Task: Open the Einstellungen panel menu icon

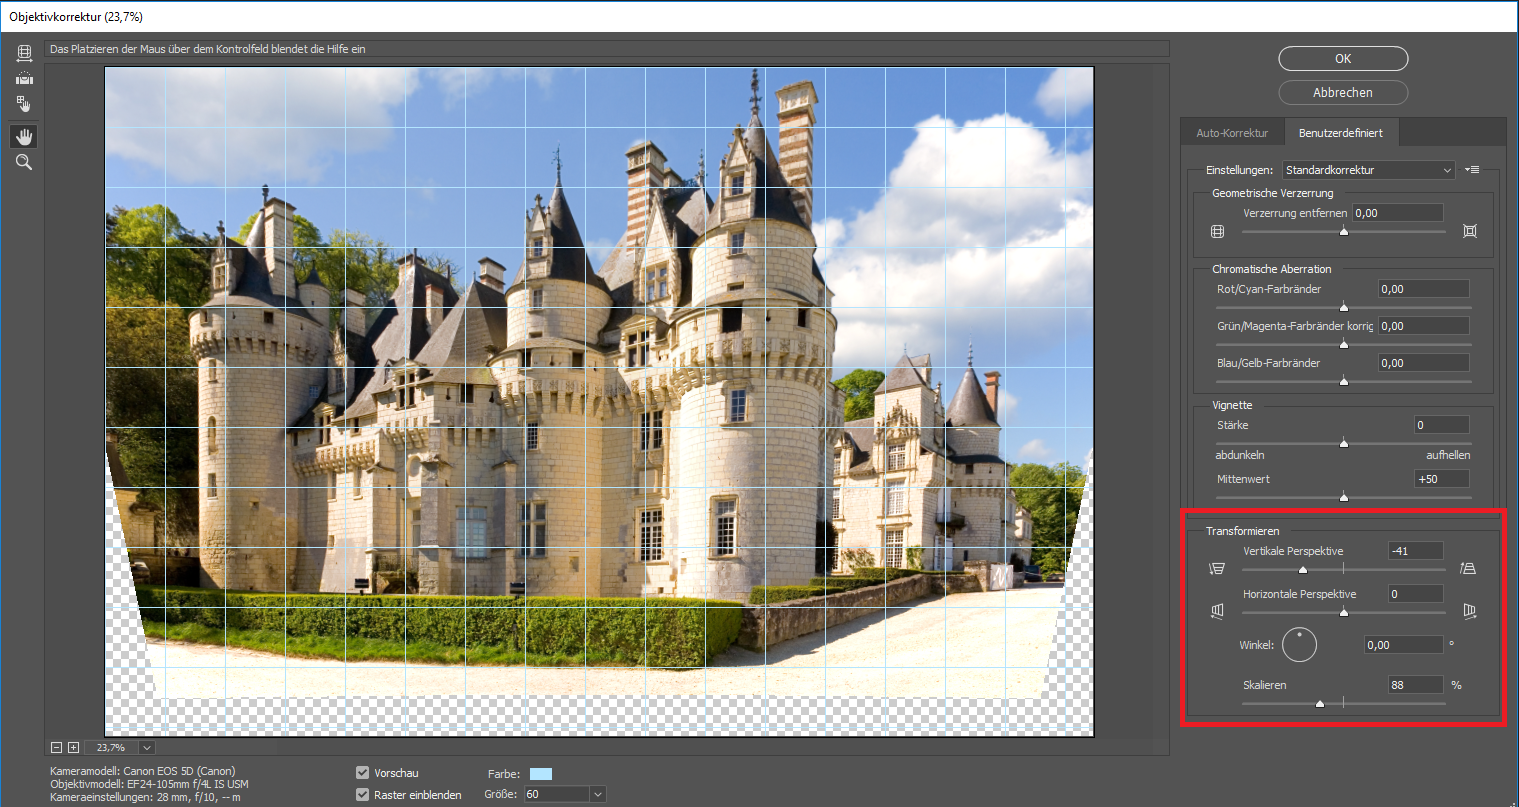Action: [1472, 170]
